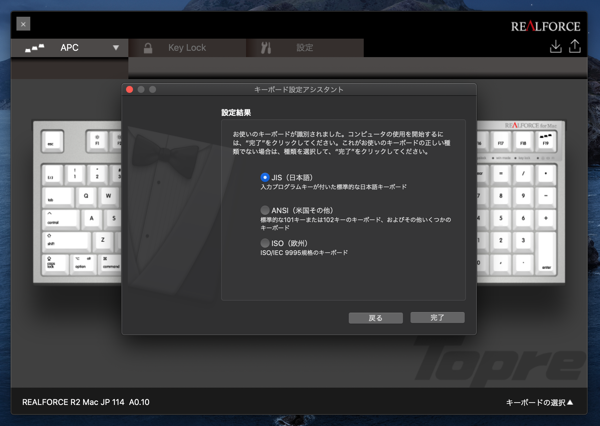Click the W key on keyboard image
The image size is (600, 426).
pos(108,197)
